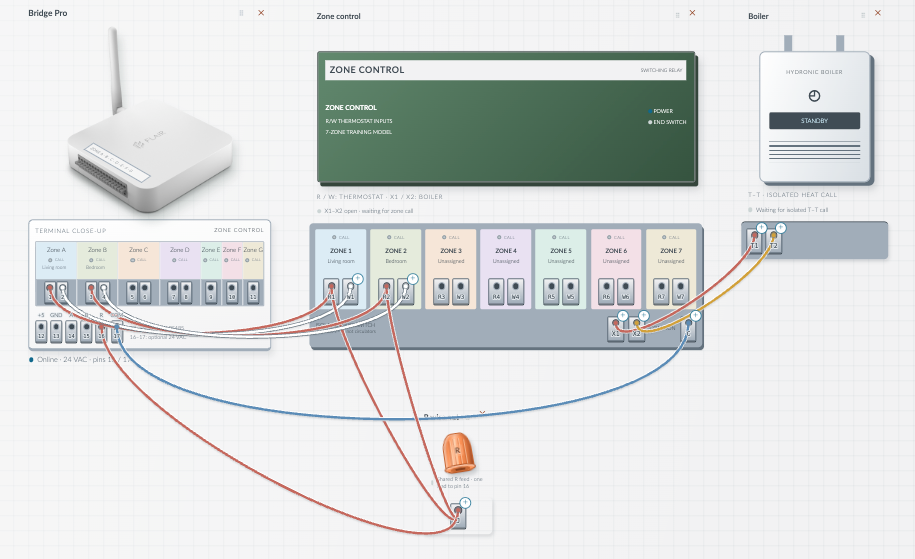The width and height of the screenshot is (915, 559).
Task: Select Bridge Pro pin 16 labeled R
Action: (x=102, y=331)
